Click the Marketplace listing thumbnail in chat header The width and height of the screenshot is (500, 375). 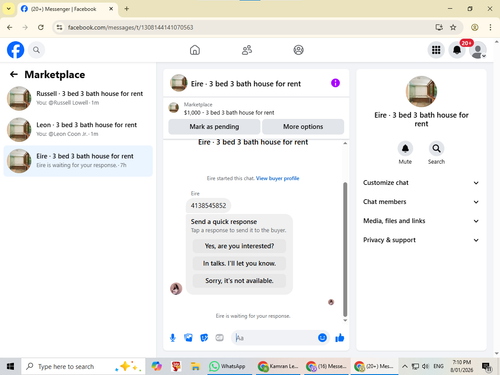[x=174, y=108]
